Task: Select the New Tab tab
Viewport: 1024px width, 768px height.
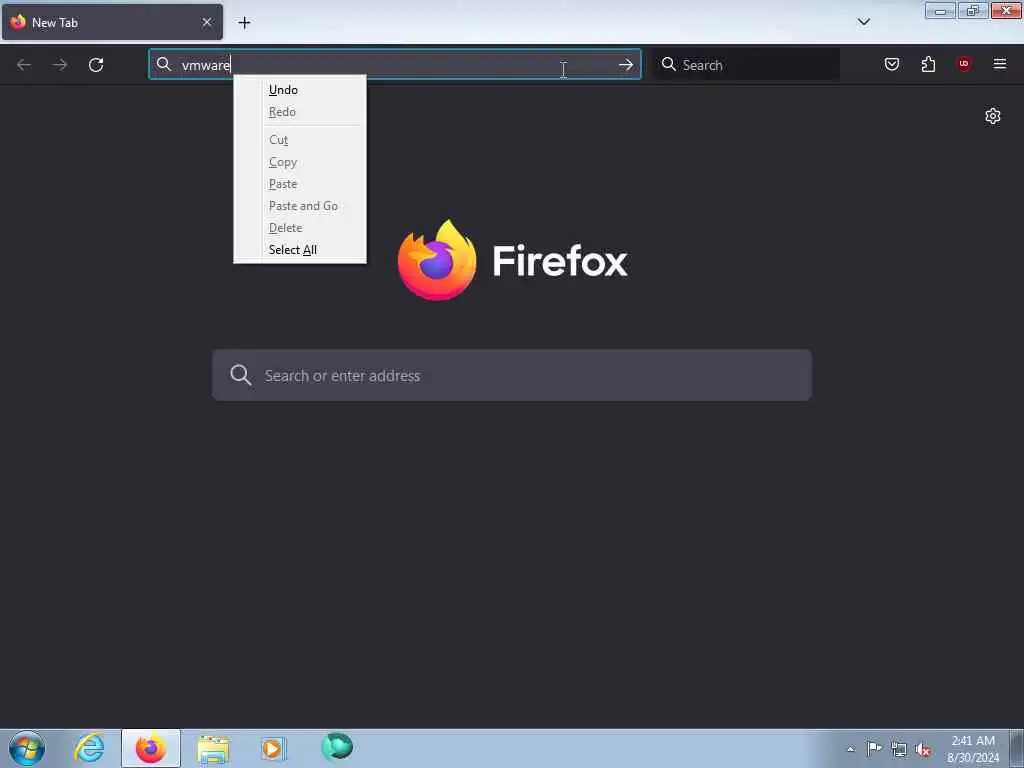Action: pyautogui.click(x=112, y=22)
